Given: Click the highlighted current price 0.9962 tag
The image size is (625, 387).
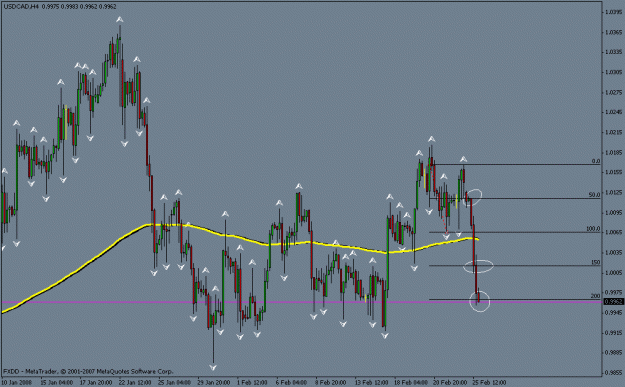Looking at the screenshot, I should 613,302.
